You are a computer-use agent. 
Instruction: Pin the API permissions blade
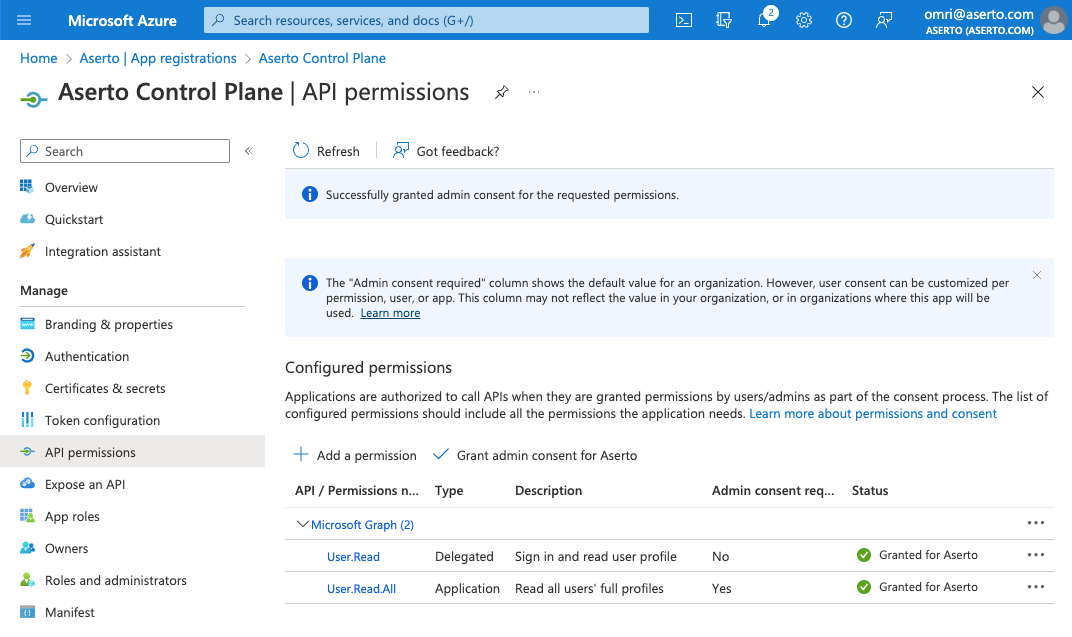pos(502,92)
